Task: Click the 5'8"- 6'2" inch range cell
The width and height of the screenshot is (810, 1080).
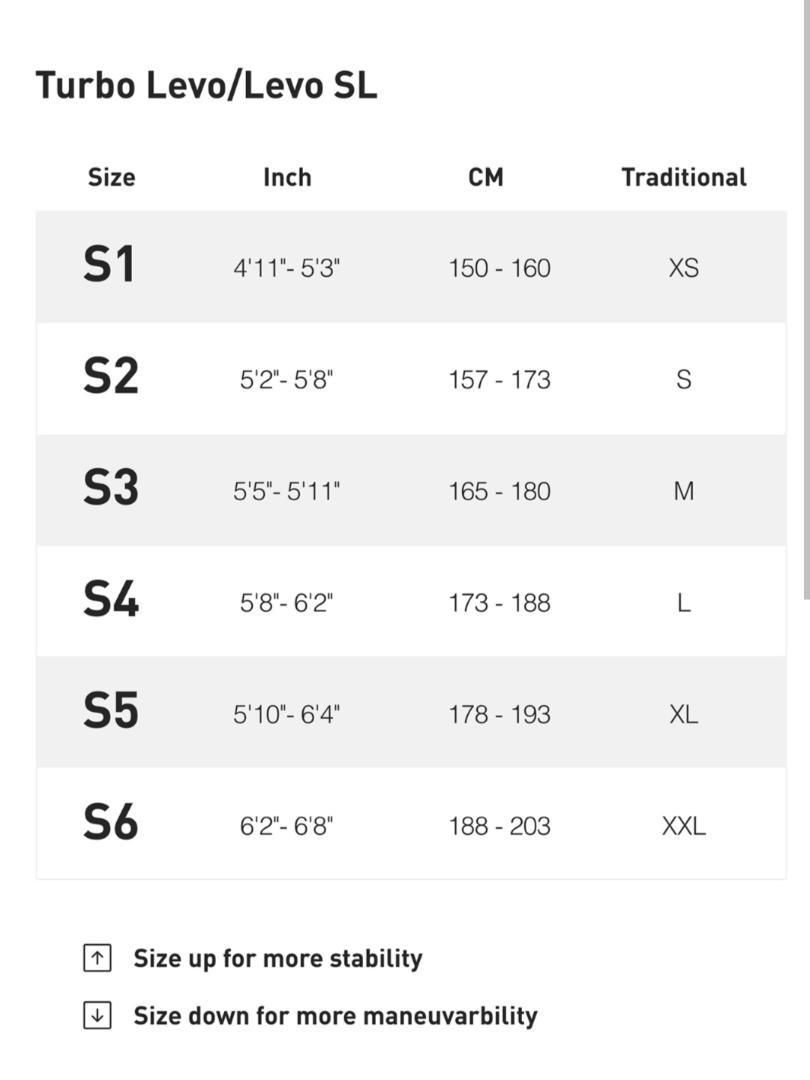Action: [x=287, y=603]
